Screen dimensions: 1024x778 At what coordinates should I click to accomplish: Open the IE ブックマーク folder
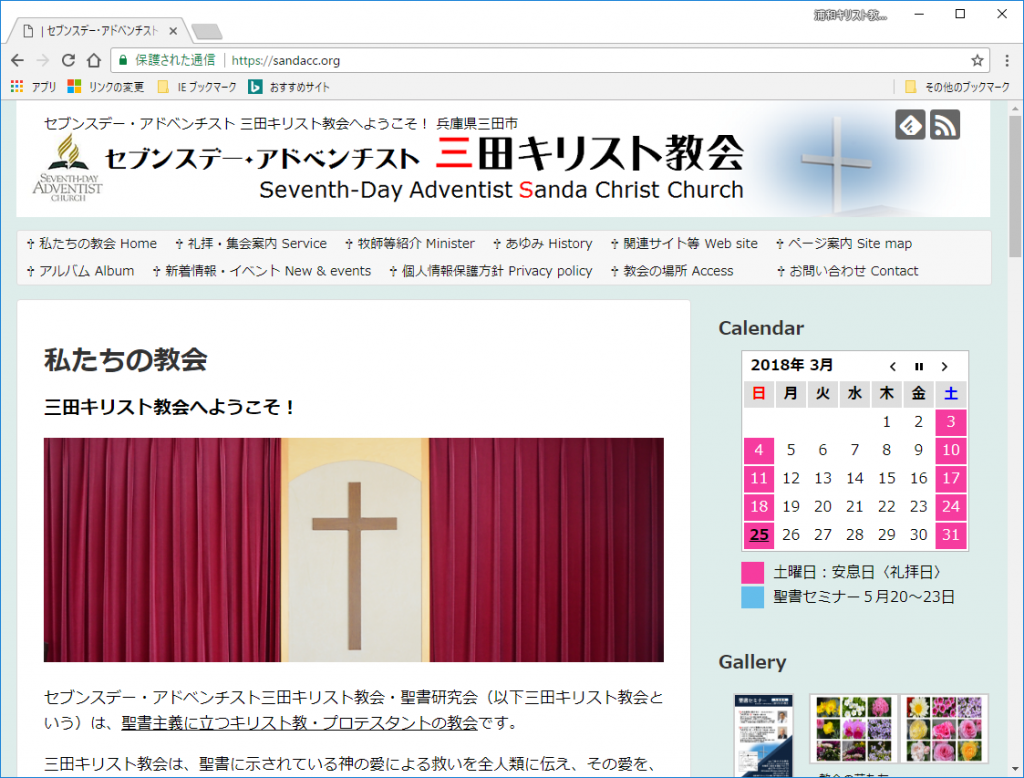(197, 87)
